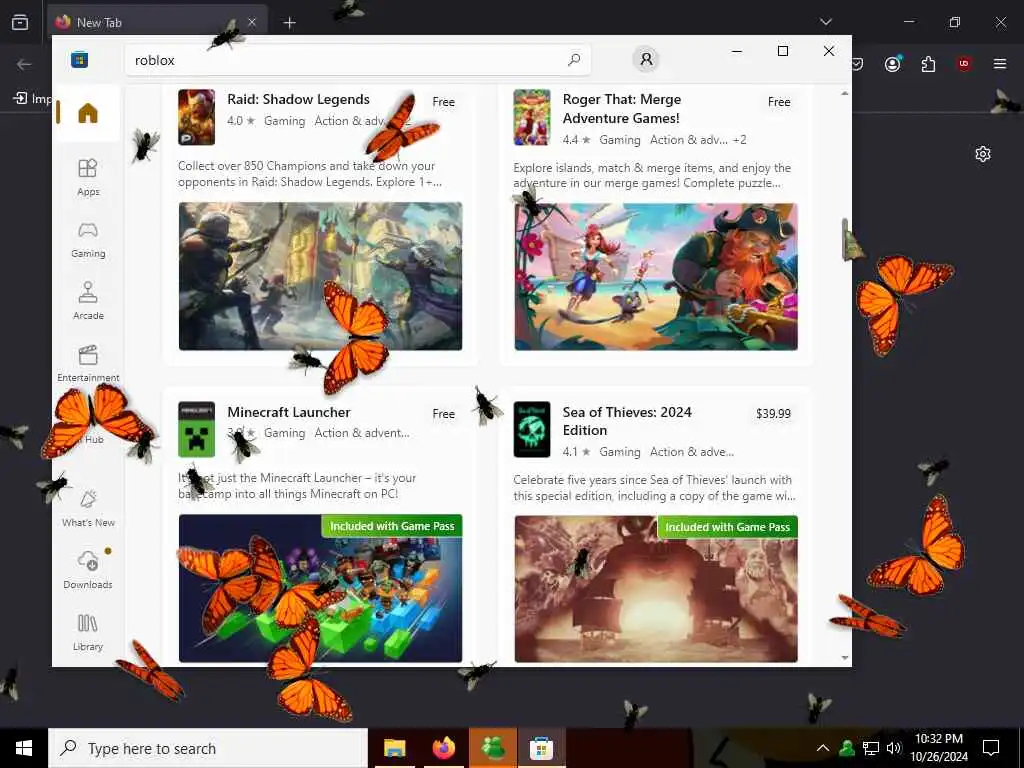Open the Home page in Store sidebar
This screenshot has height=768, width=1024.
click(x=88, y=113)
